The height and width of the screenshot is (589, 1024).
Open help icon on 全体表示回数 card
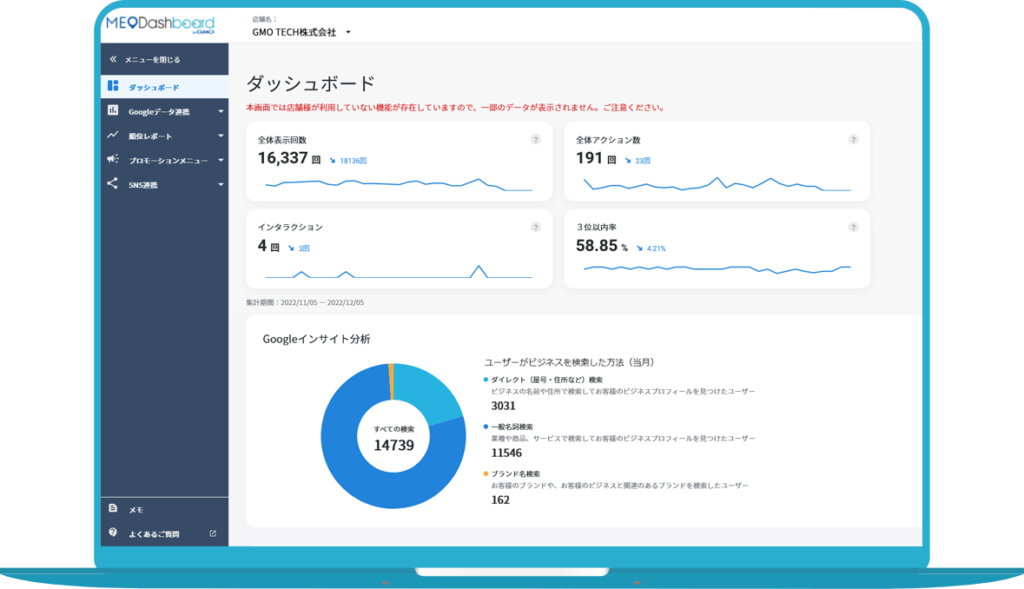(536, 140)
